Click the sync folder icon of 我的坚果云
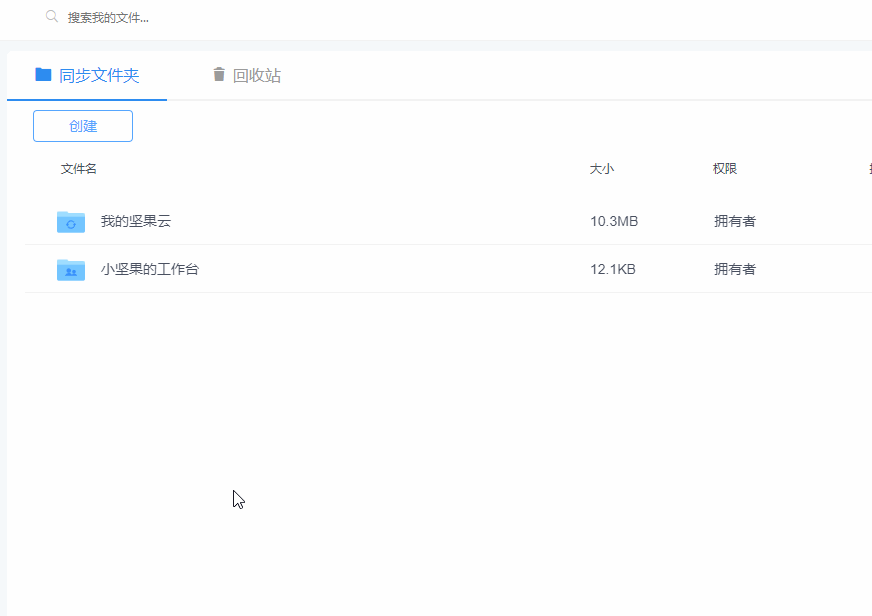 click(x=71, y=222)
